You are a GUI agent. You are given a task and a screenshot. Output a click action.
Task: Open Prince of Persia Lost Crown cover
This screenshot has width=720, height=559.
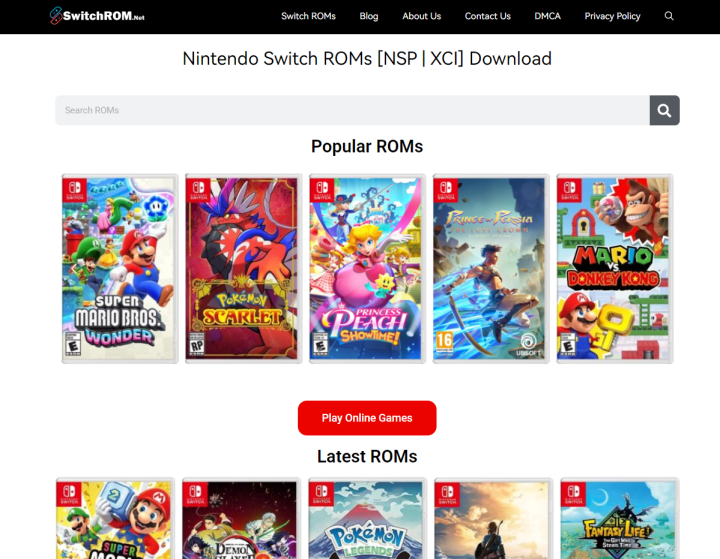pyautogui.click(x=491, y=269)
